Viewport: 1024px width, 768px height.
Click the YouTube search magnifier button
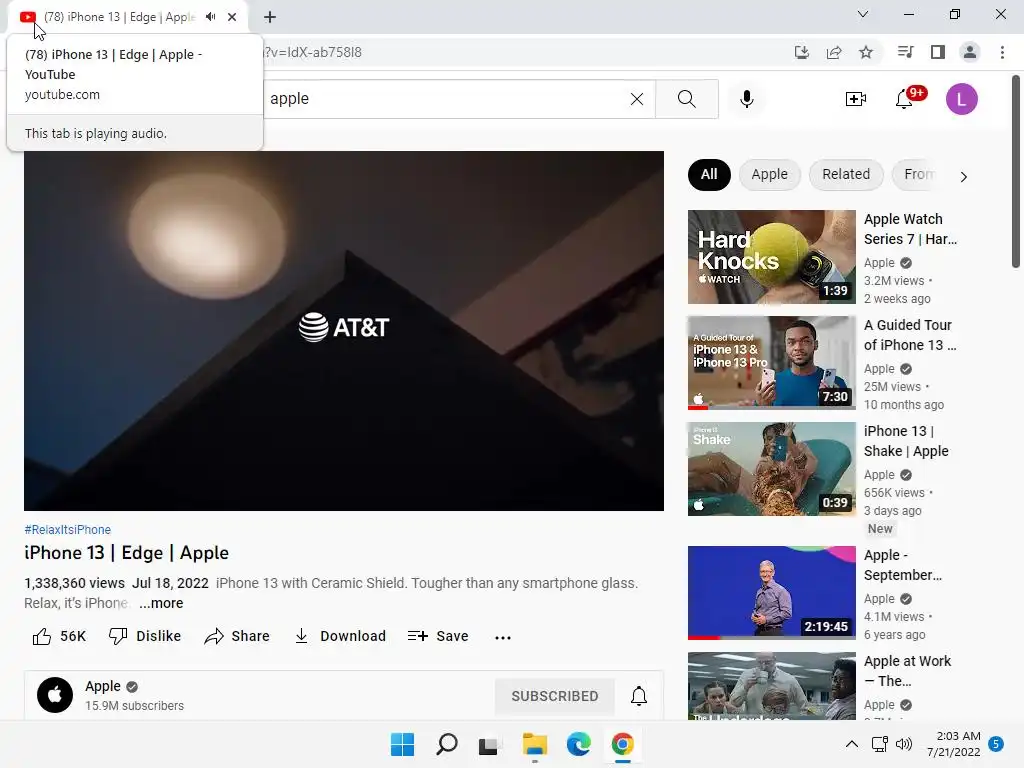(x=686, y=99)
